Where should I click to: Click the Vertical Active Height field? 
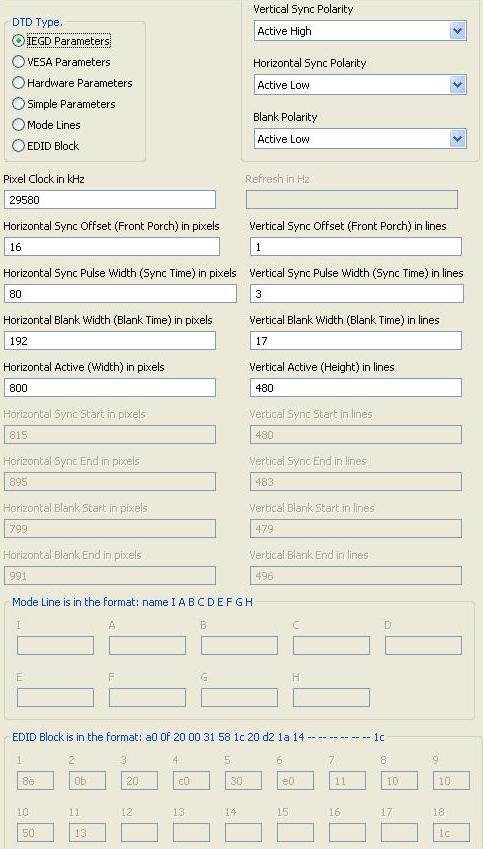[x=356, y=388]
